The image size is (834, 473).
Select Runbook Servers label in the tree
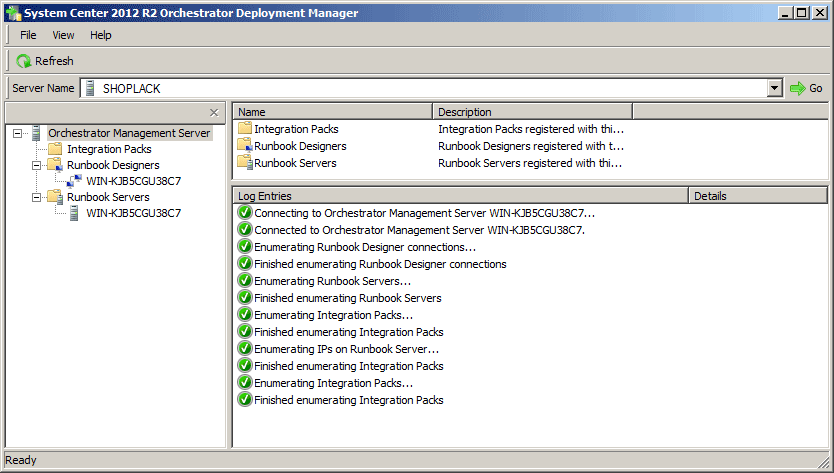point(108,197)
